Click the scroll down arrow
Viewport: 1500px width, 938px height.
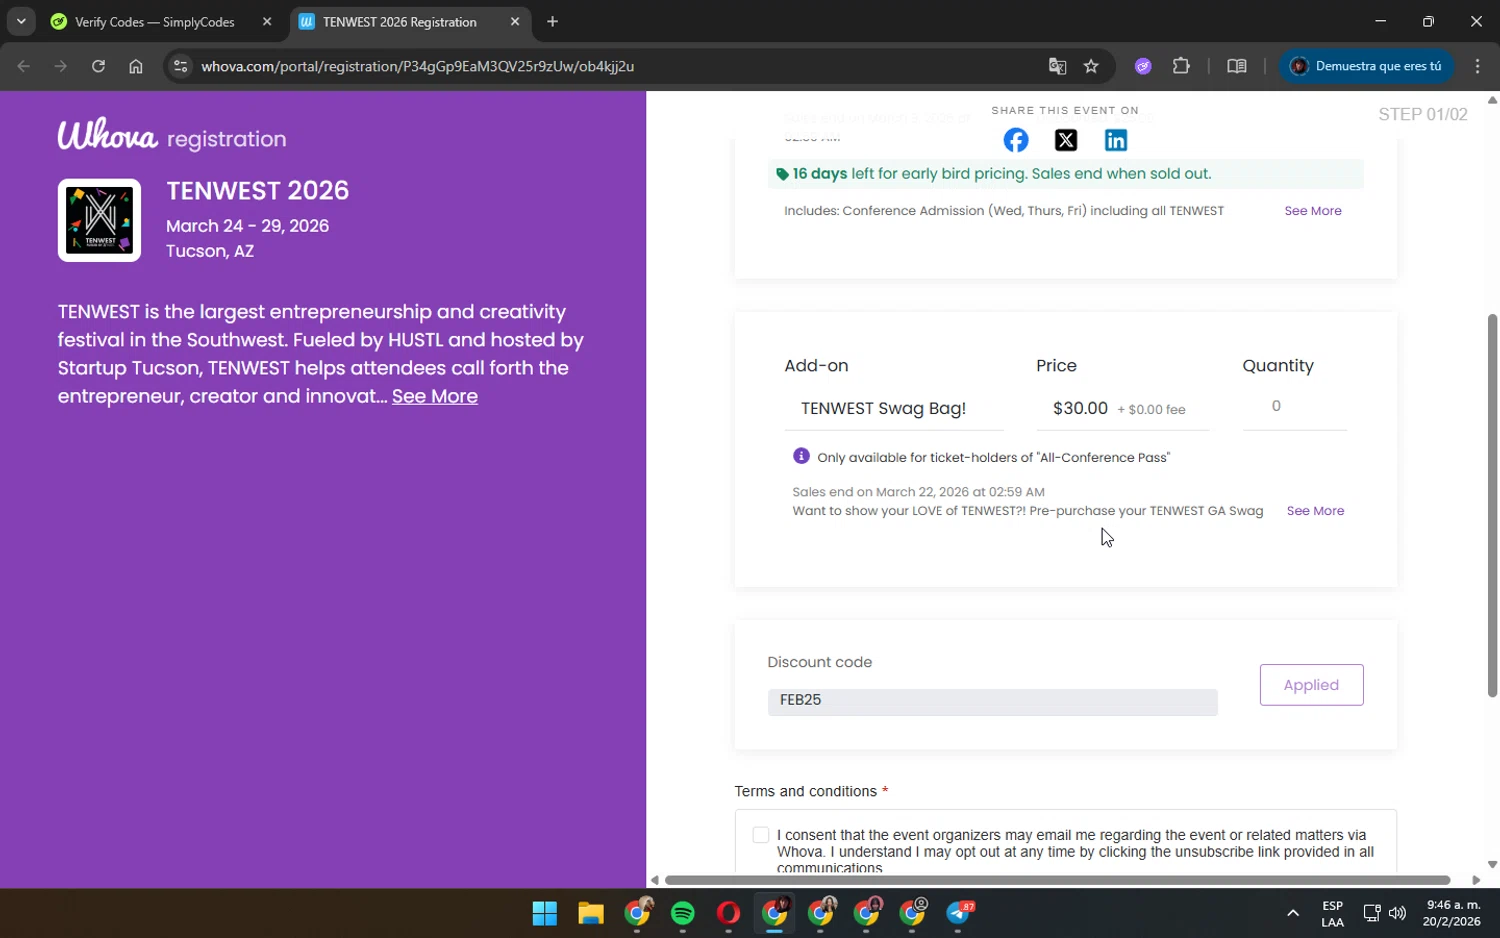coord(1492,865)
